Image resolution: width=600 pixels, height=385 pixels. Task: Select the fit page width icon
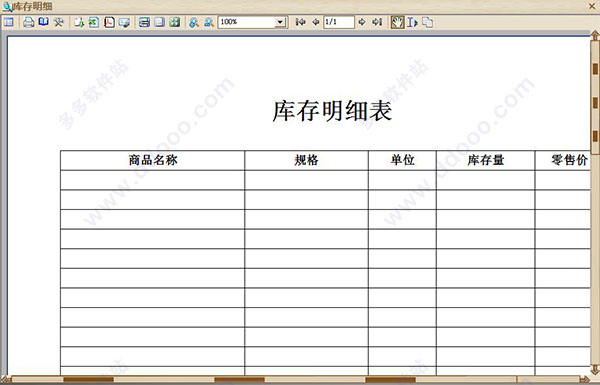click(144, 22)
